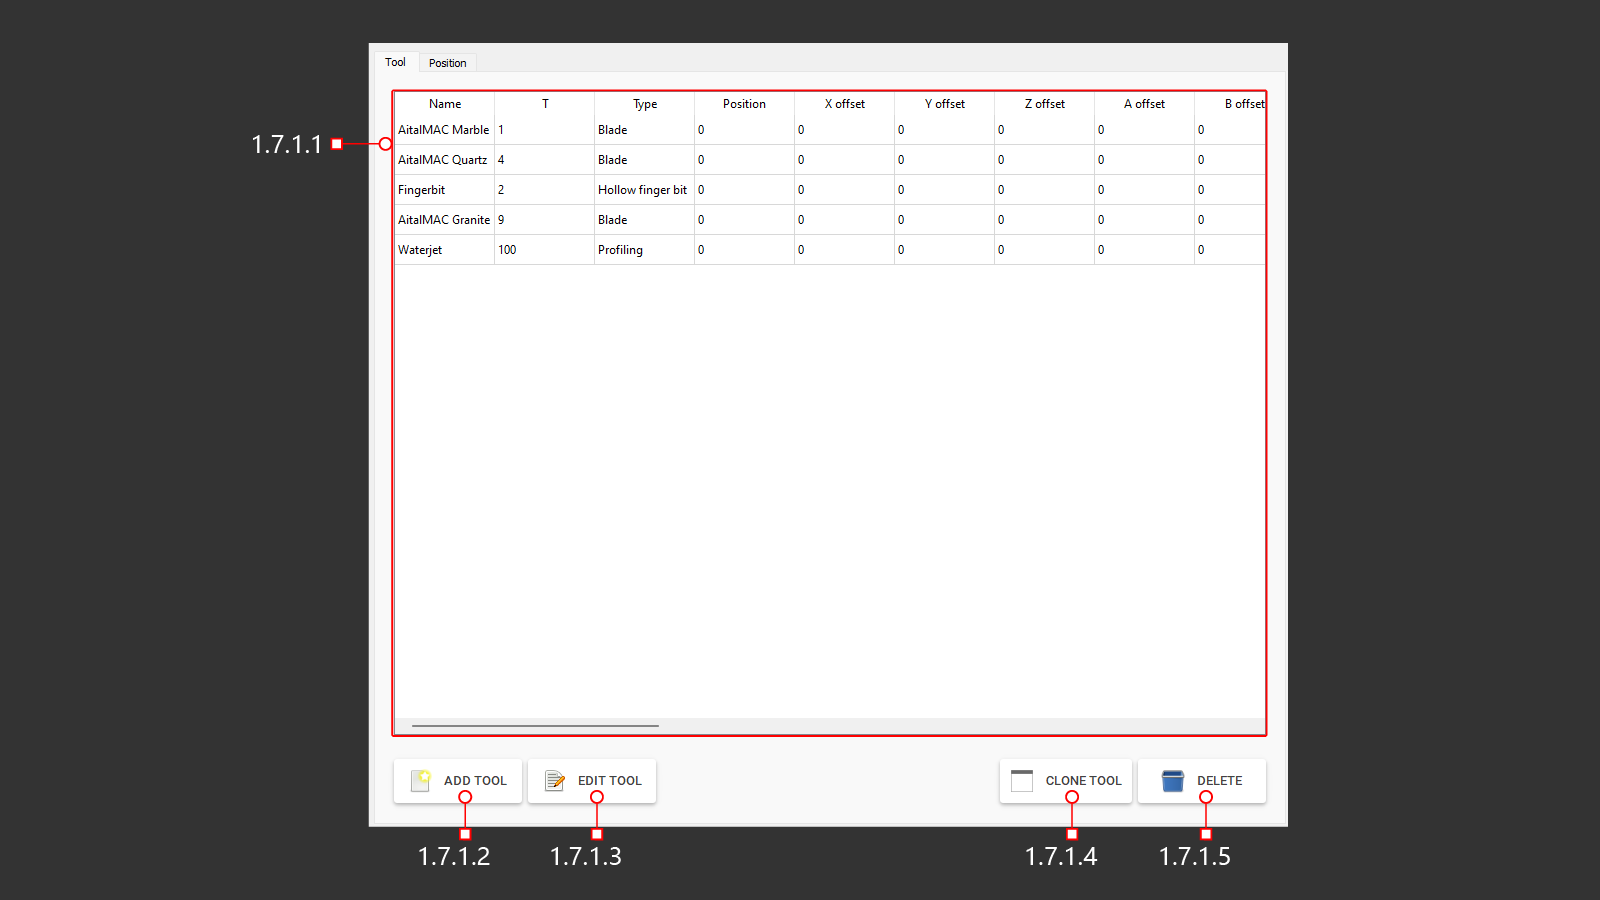Switch to the Position tab
The height and width of the screenshot is (900, 1600).
click(448, 62)
